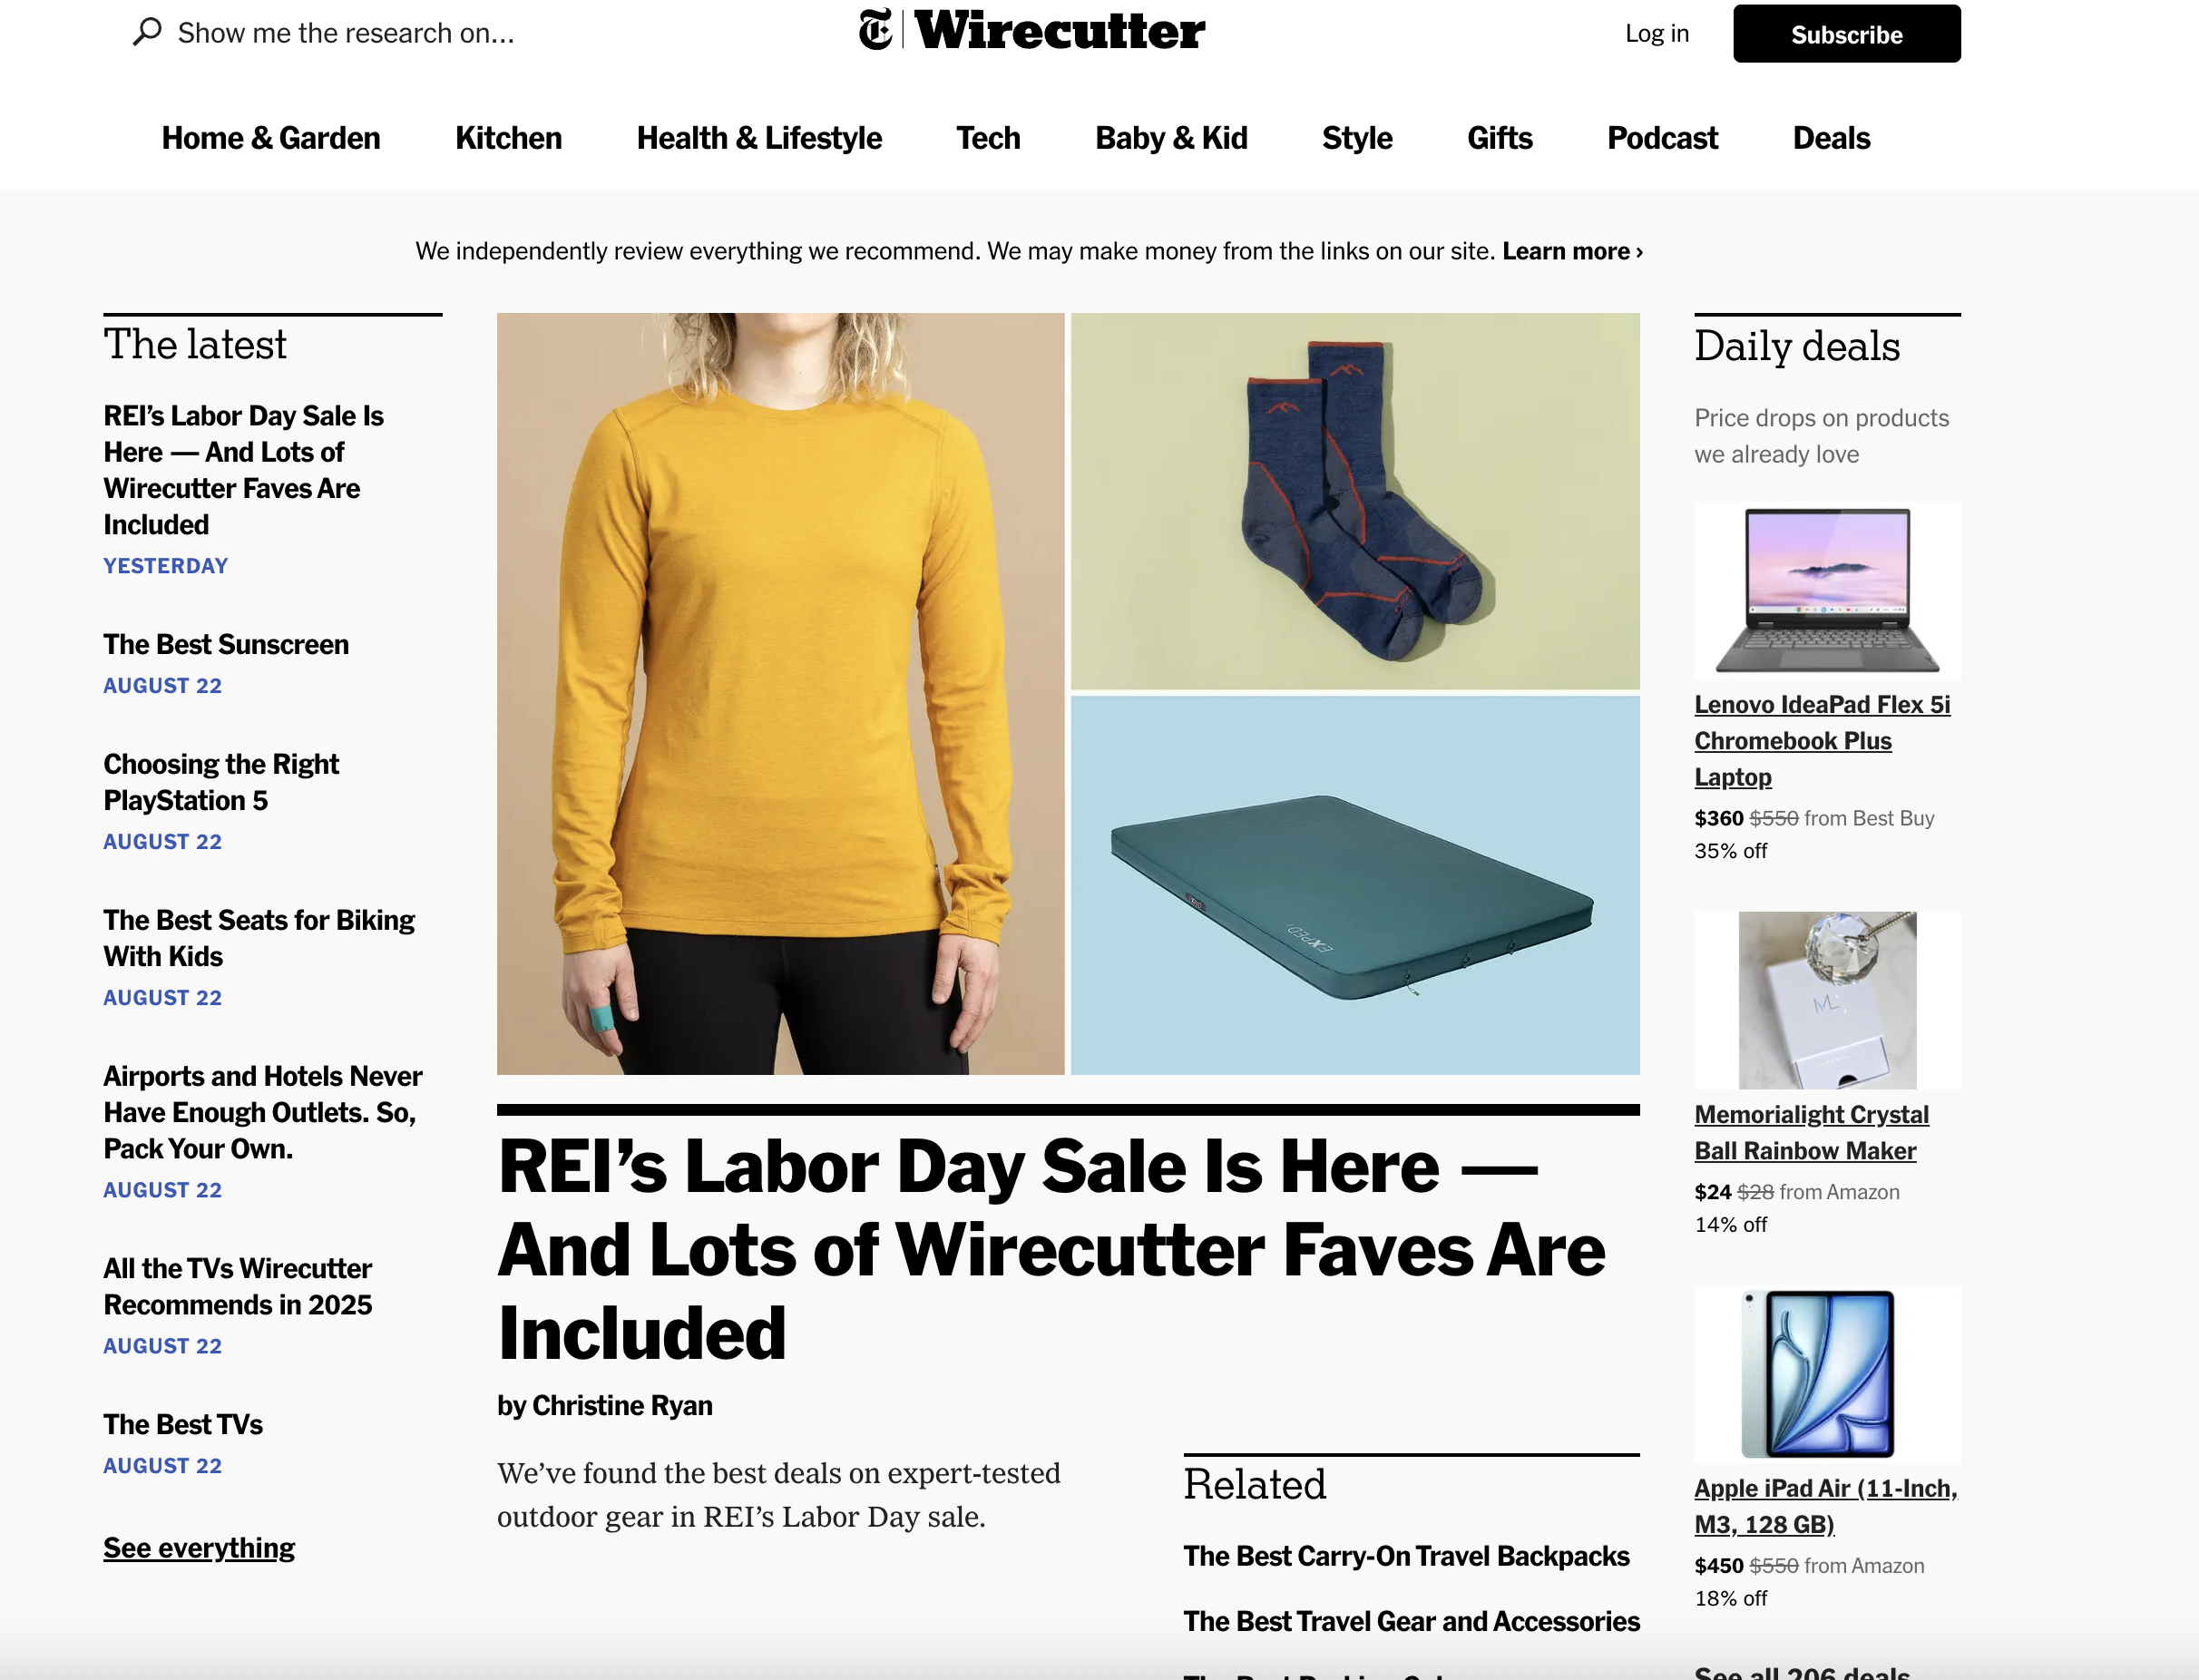The height and width of the screenshot is (1680, 2199).
Task: Click the Log in link
Action: 1656,33
